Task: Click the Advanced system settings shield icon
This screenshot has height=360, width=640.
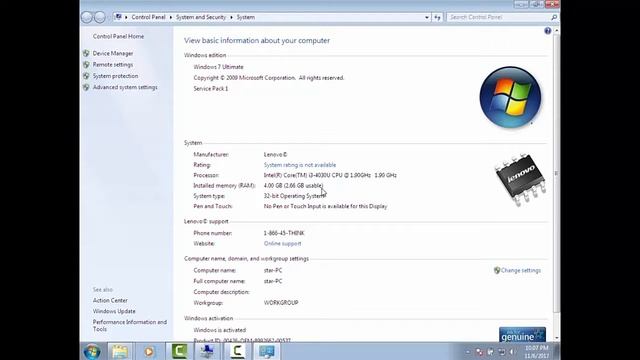Action: click(x=86, y=87)
